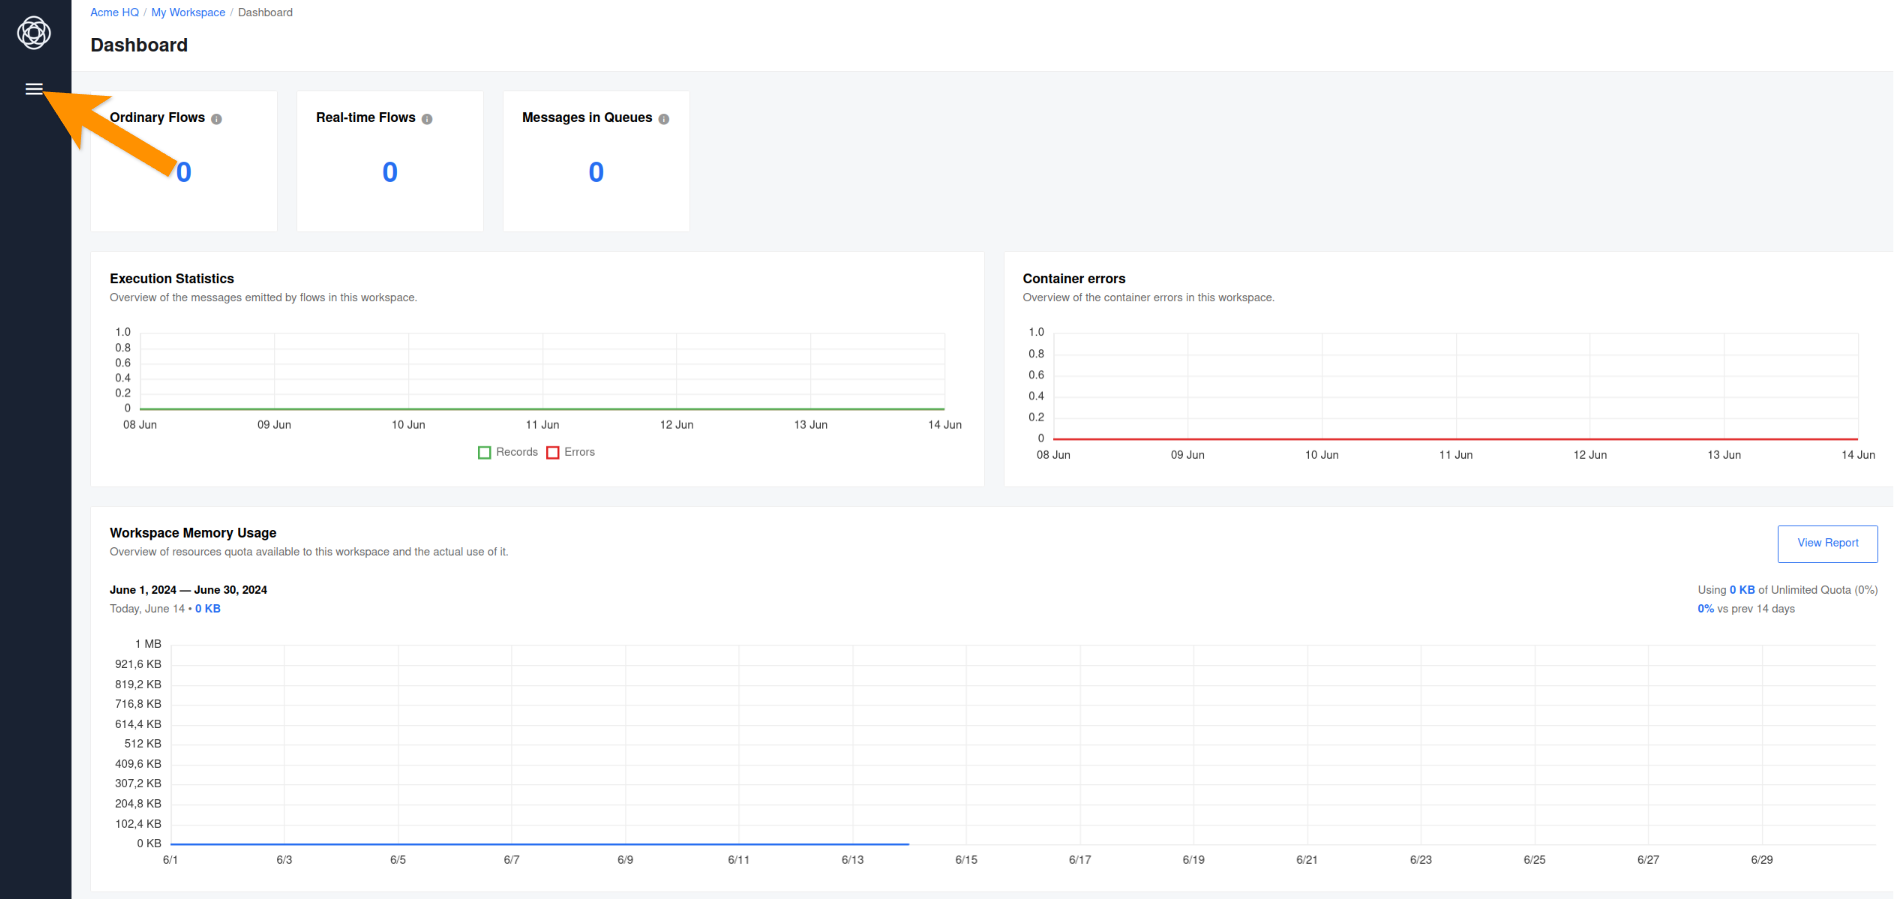
Task: Toggle the Errors legend checkbox
Action: click(x=553, y=453)
